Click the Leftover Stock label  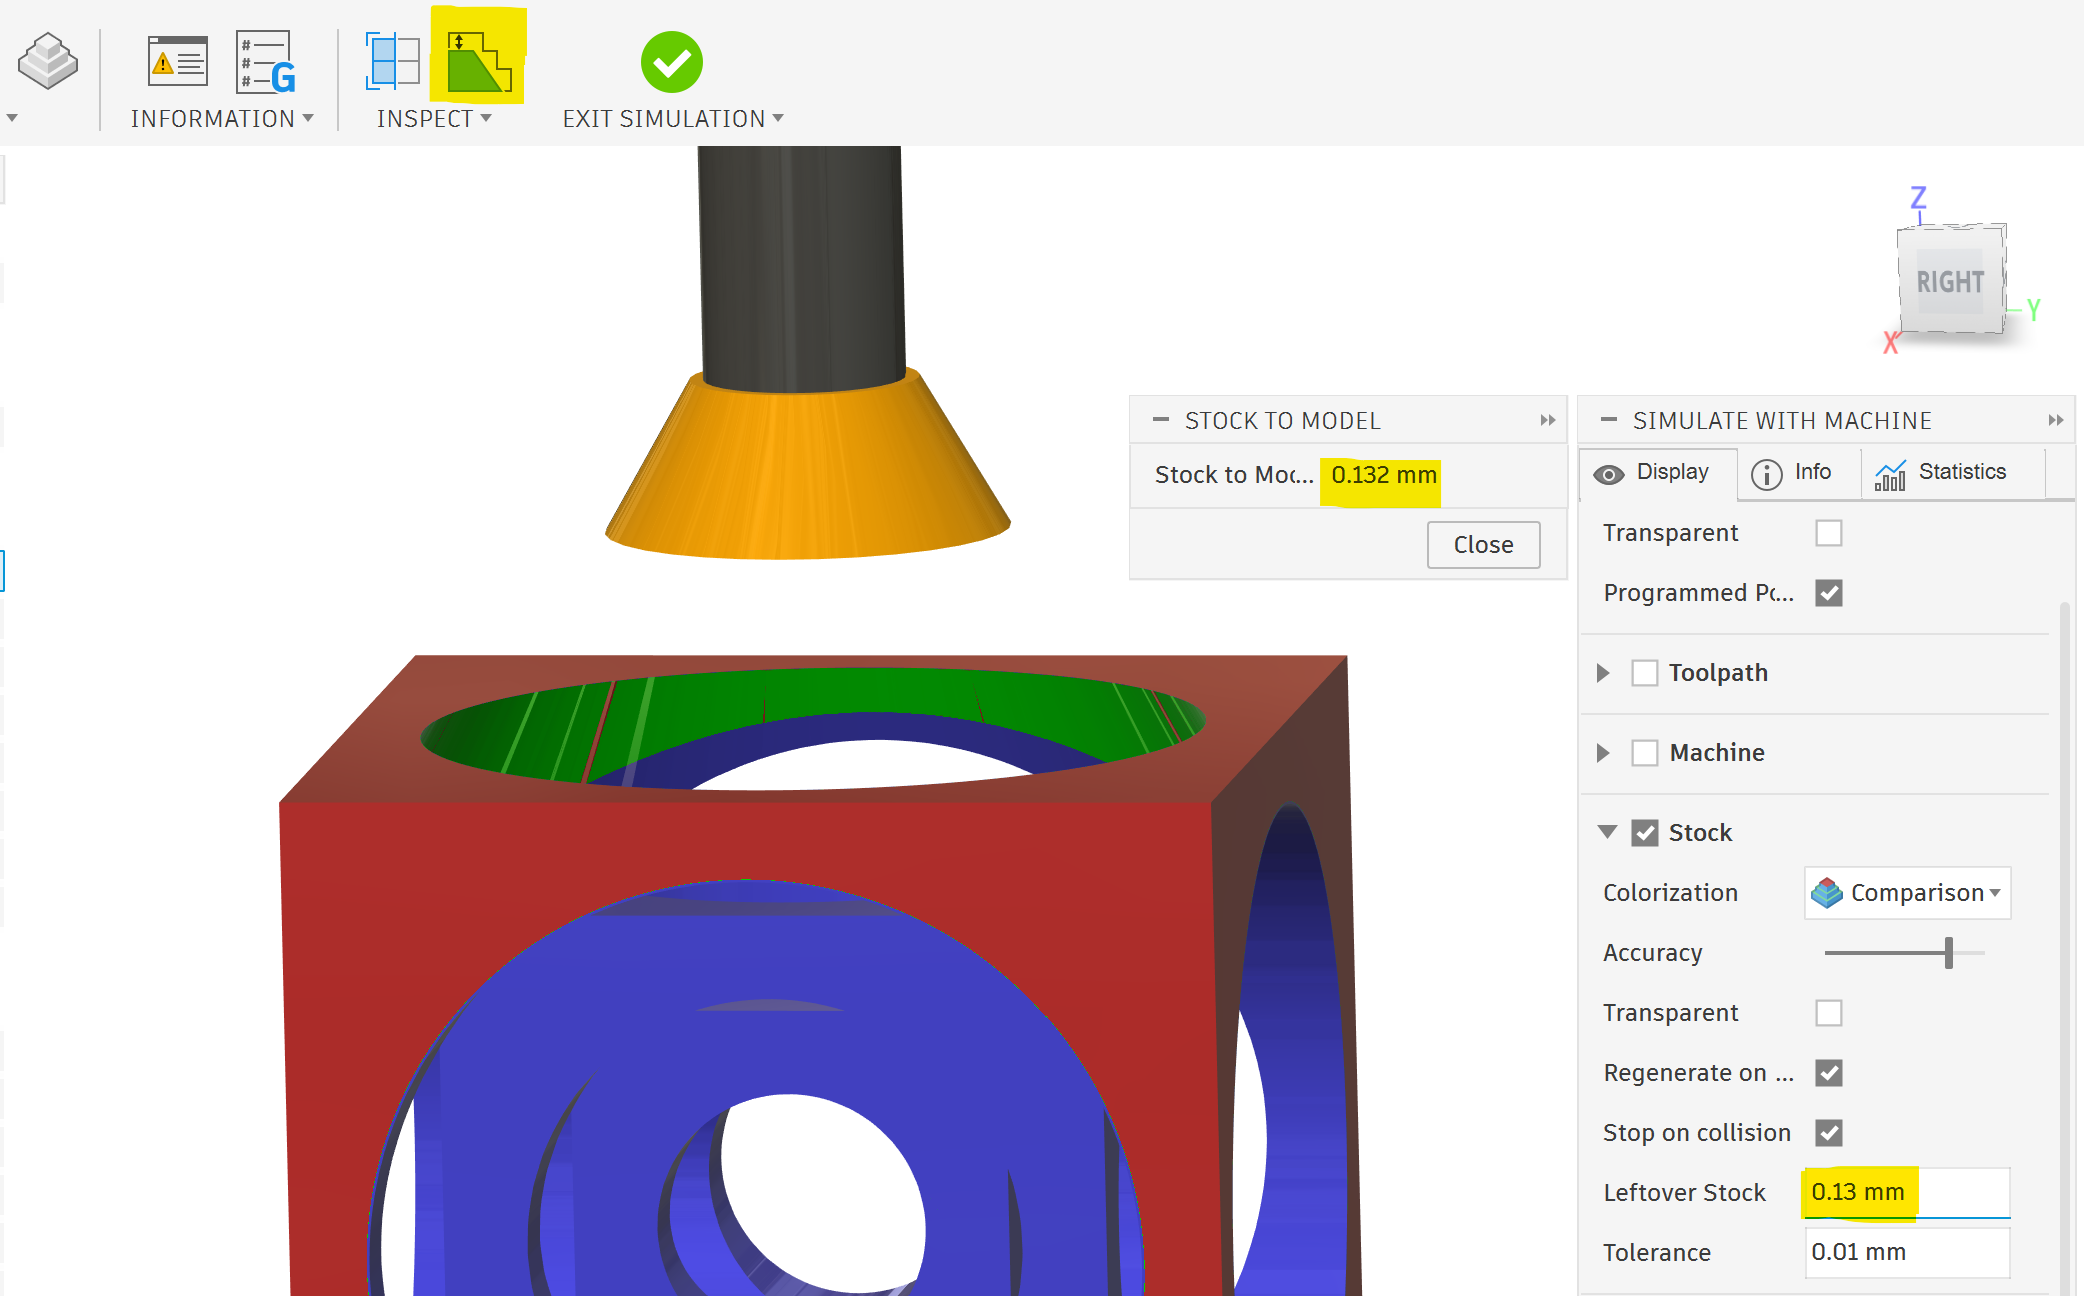click(1685, 1193)
